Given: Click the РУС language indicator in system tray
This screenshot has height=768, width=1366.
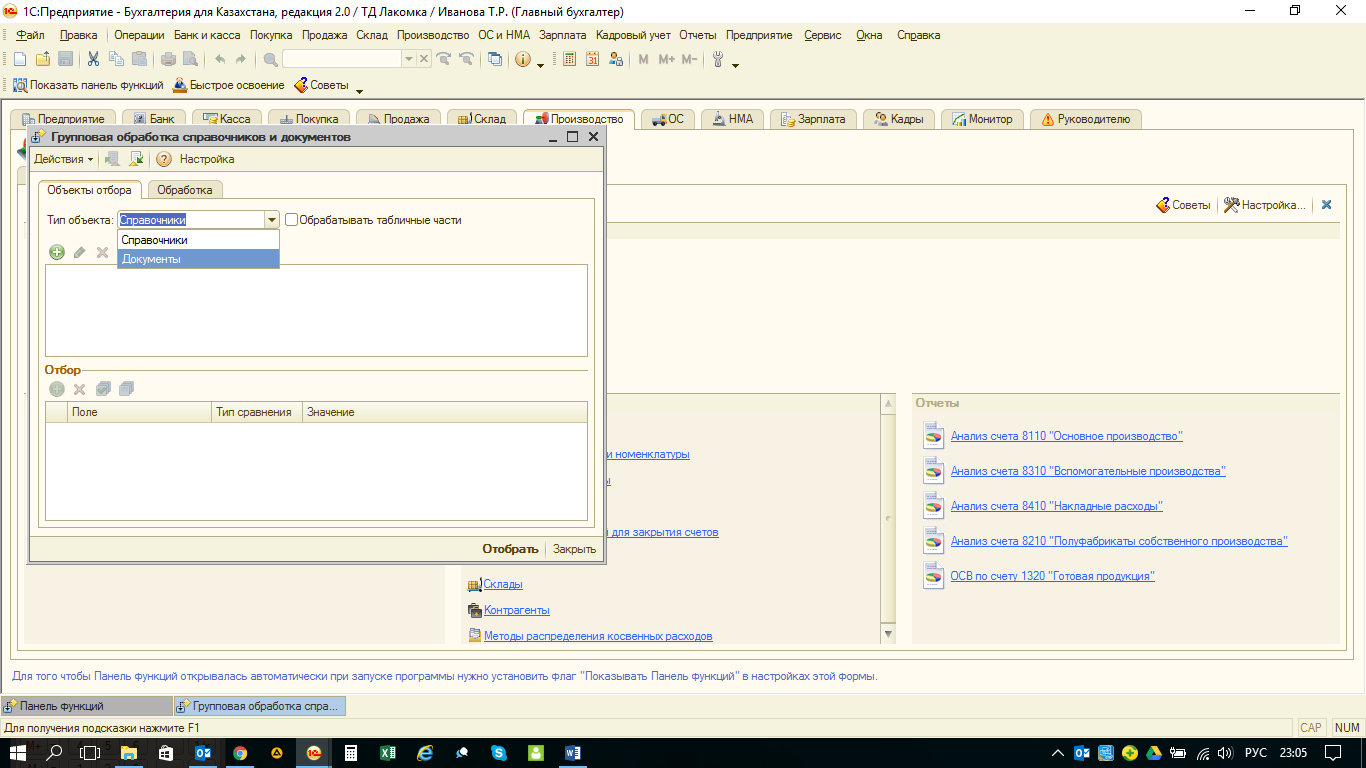Looking at the screenshot, I should point(1255,752).
